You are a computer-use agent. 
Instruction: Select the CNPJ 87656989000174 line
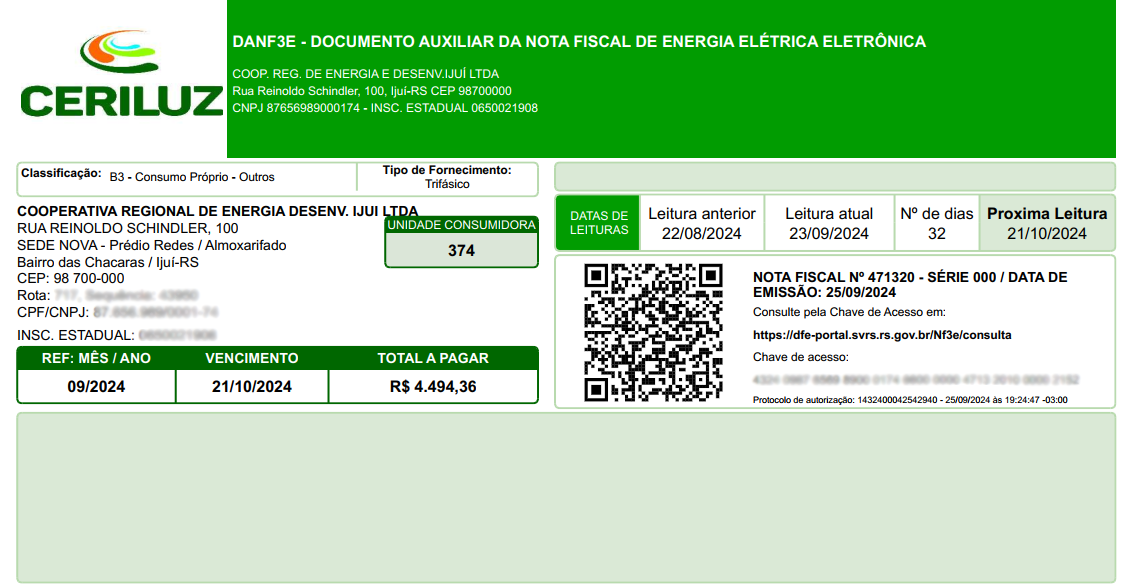pyautogui.click(x=386, y=108)
